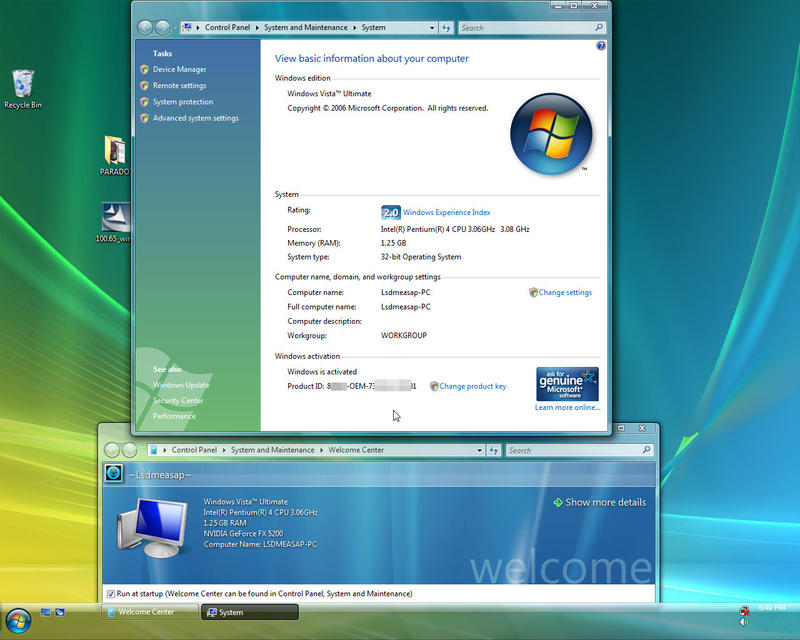
Task: Click search magnifier in Welcome Center window
Action: click(x=646, y=450)
